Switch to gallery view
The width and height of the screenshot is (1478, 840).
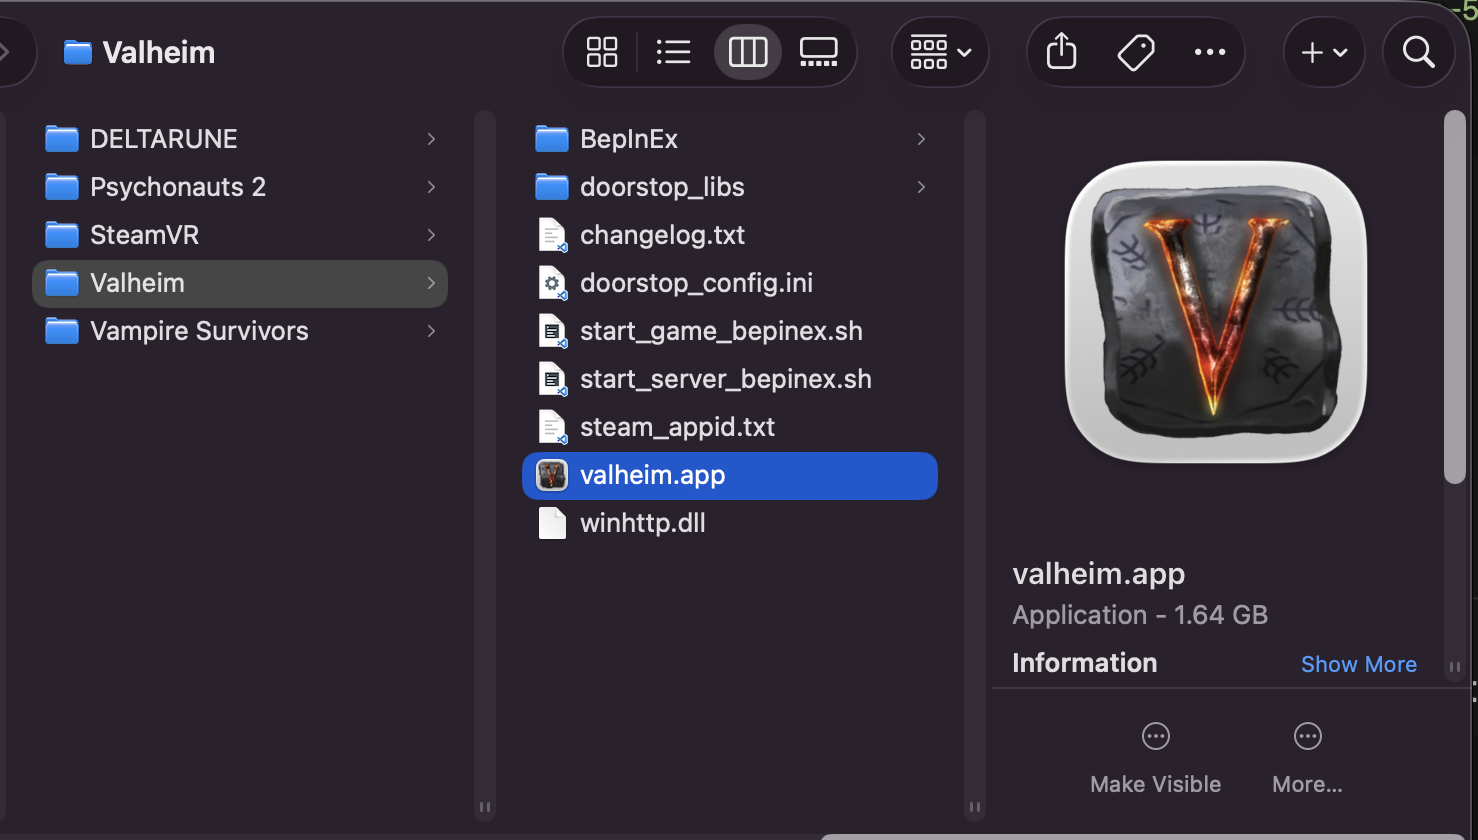pyautogui.click(x=818, y=52)
